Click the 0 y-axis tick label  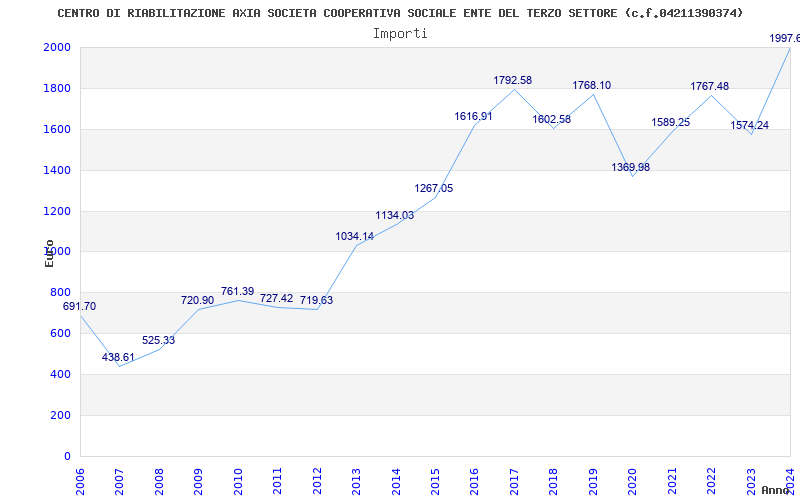(67, 456)
